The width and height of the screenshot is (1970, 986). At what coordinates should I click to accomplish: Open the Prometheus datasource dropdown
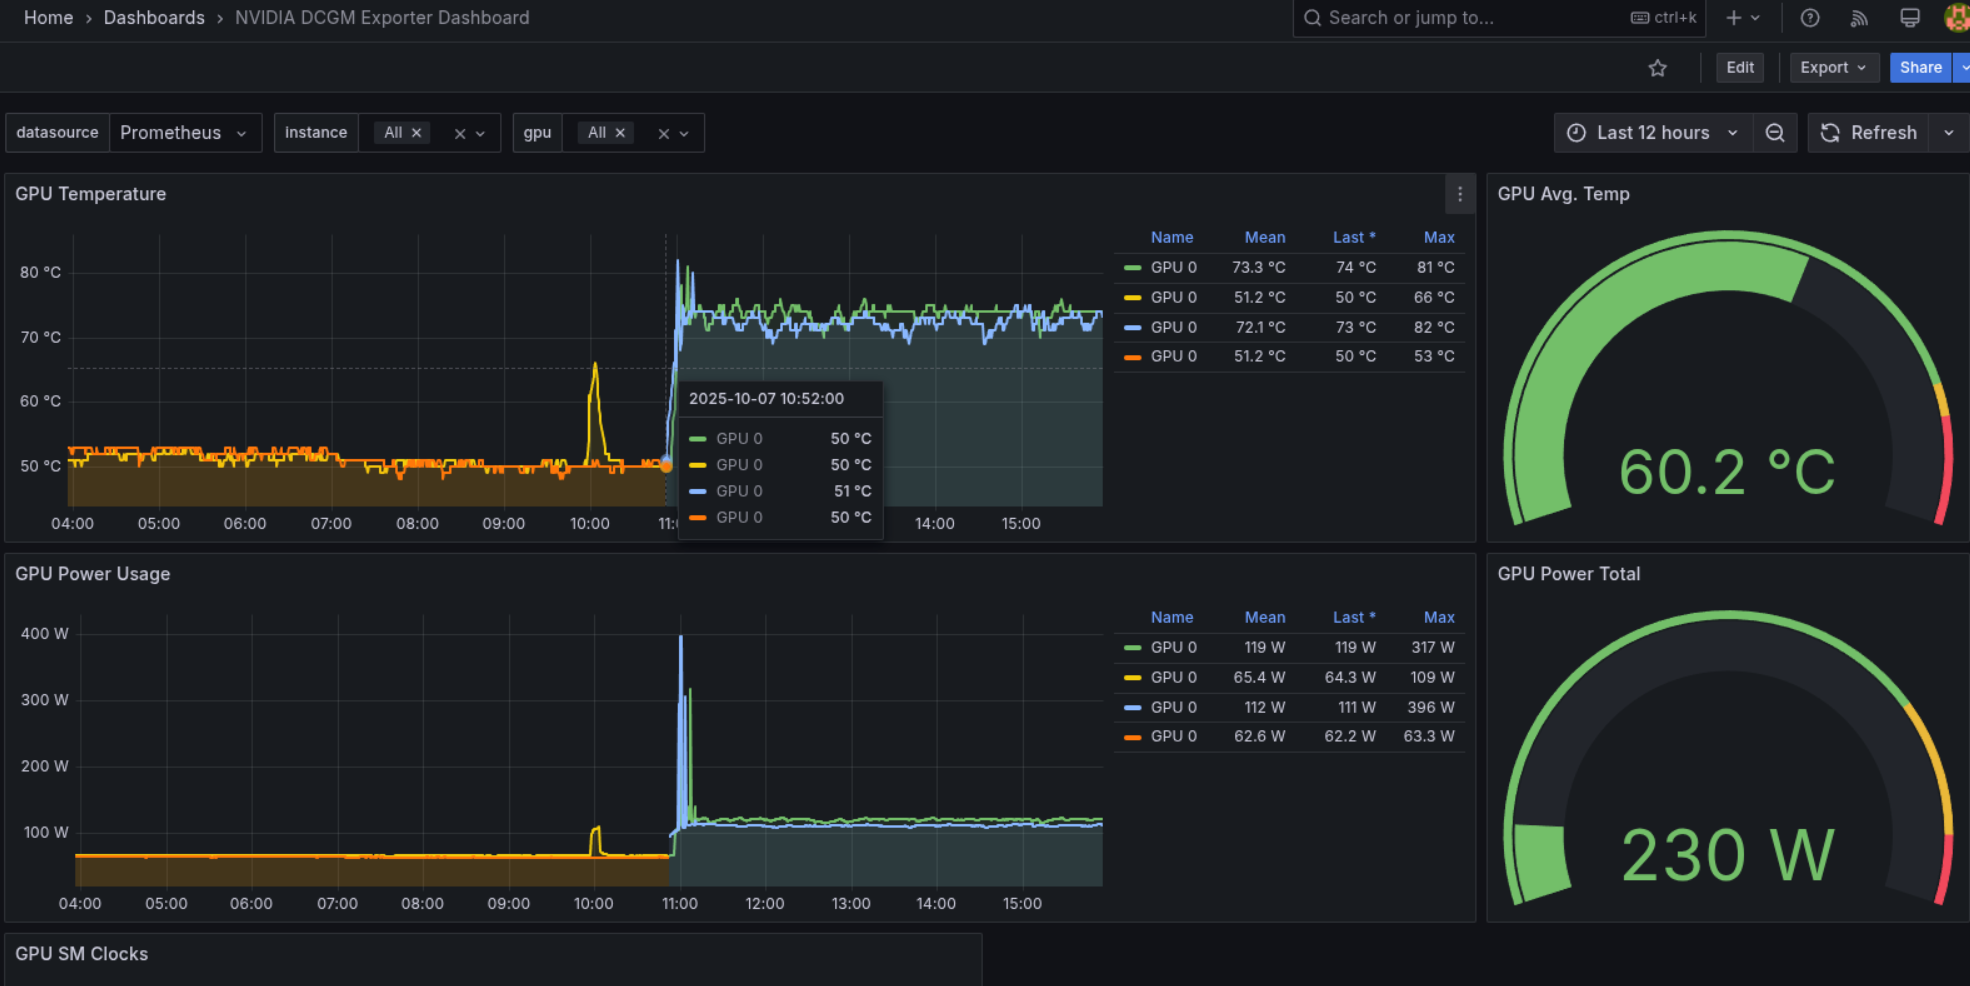185,132
